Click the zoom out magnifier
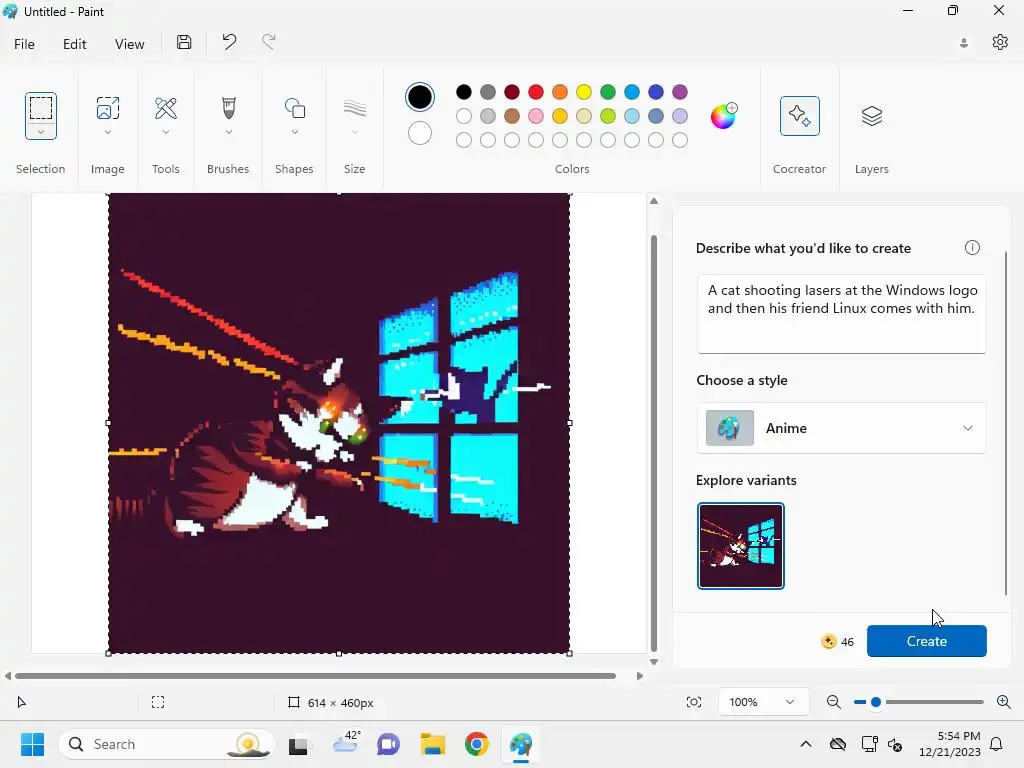 [x=833, y=702]
